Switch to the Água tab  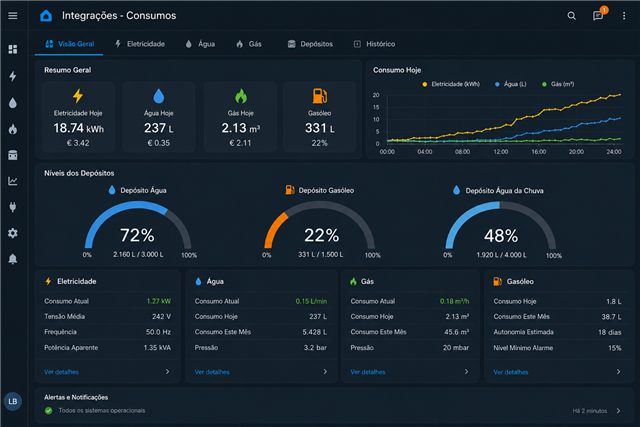click(x=200, y=44)
